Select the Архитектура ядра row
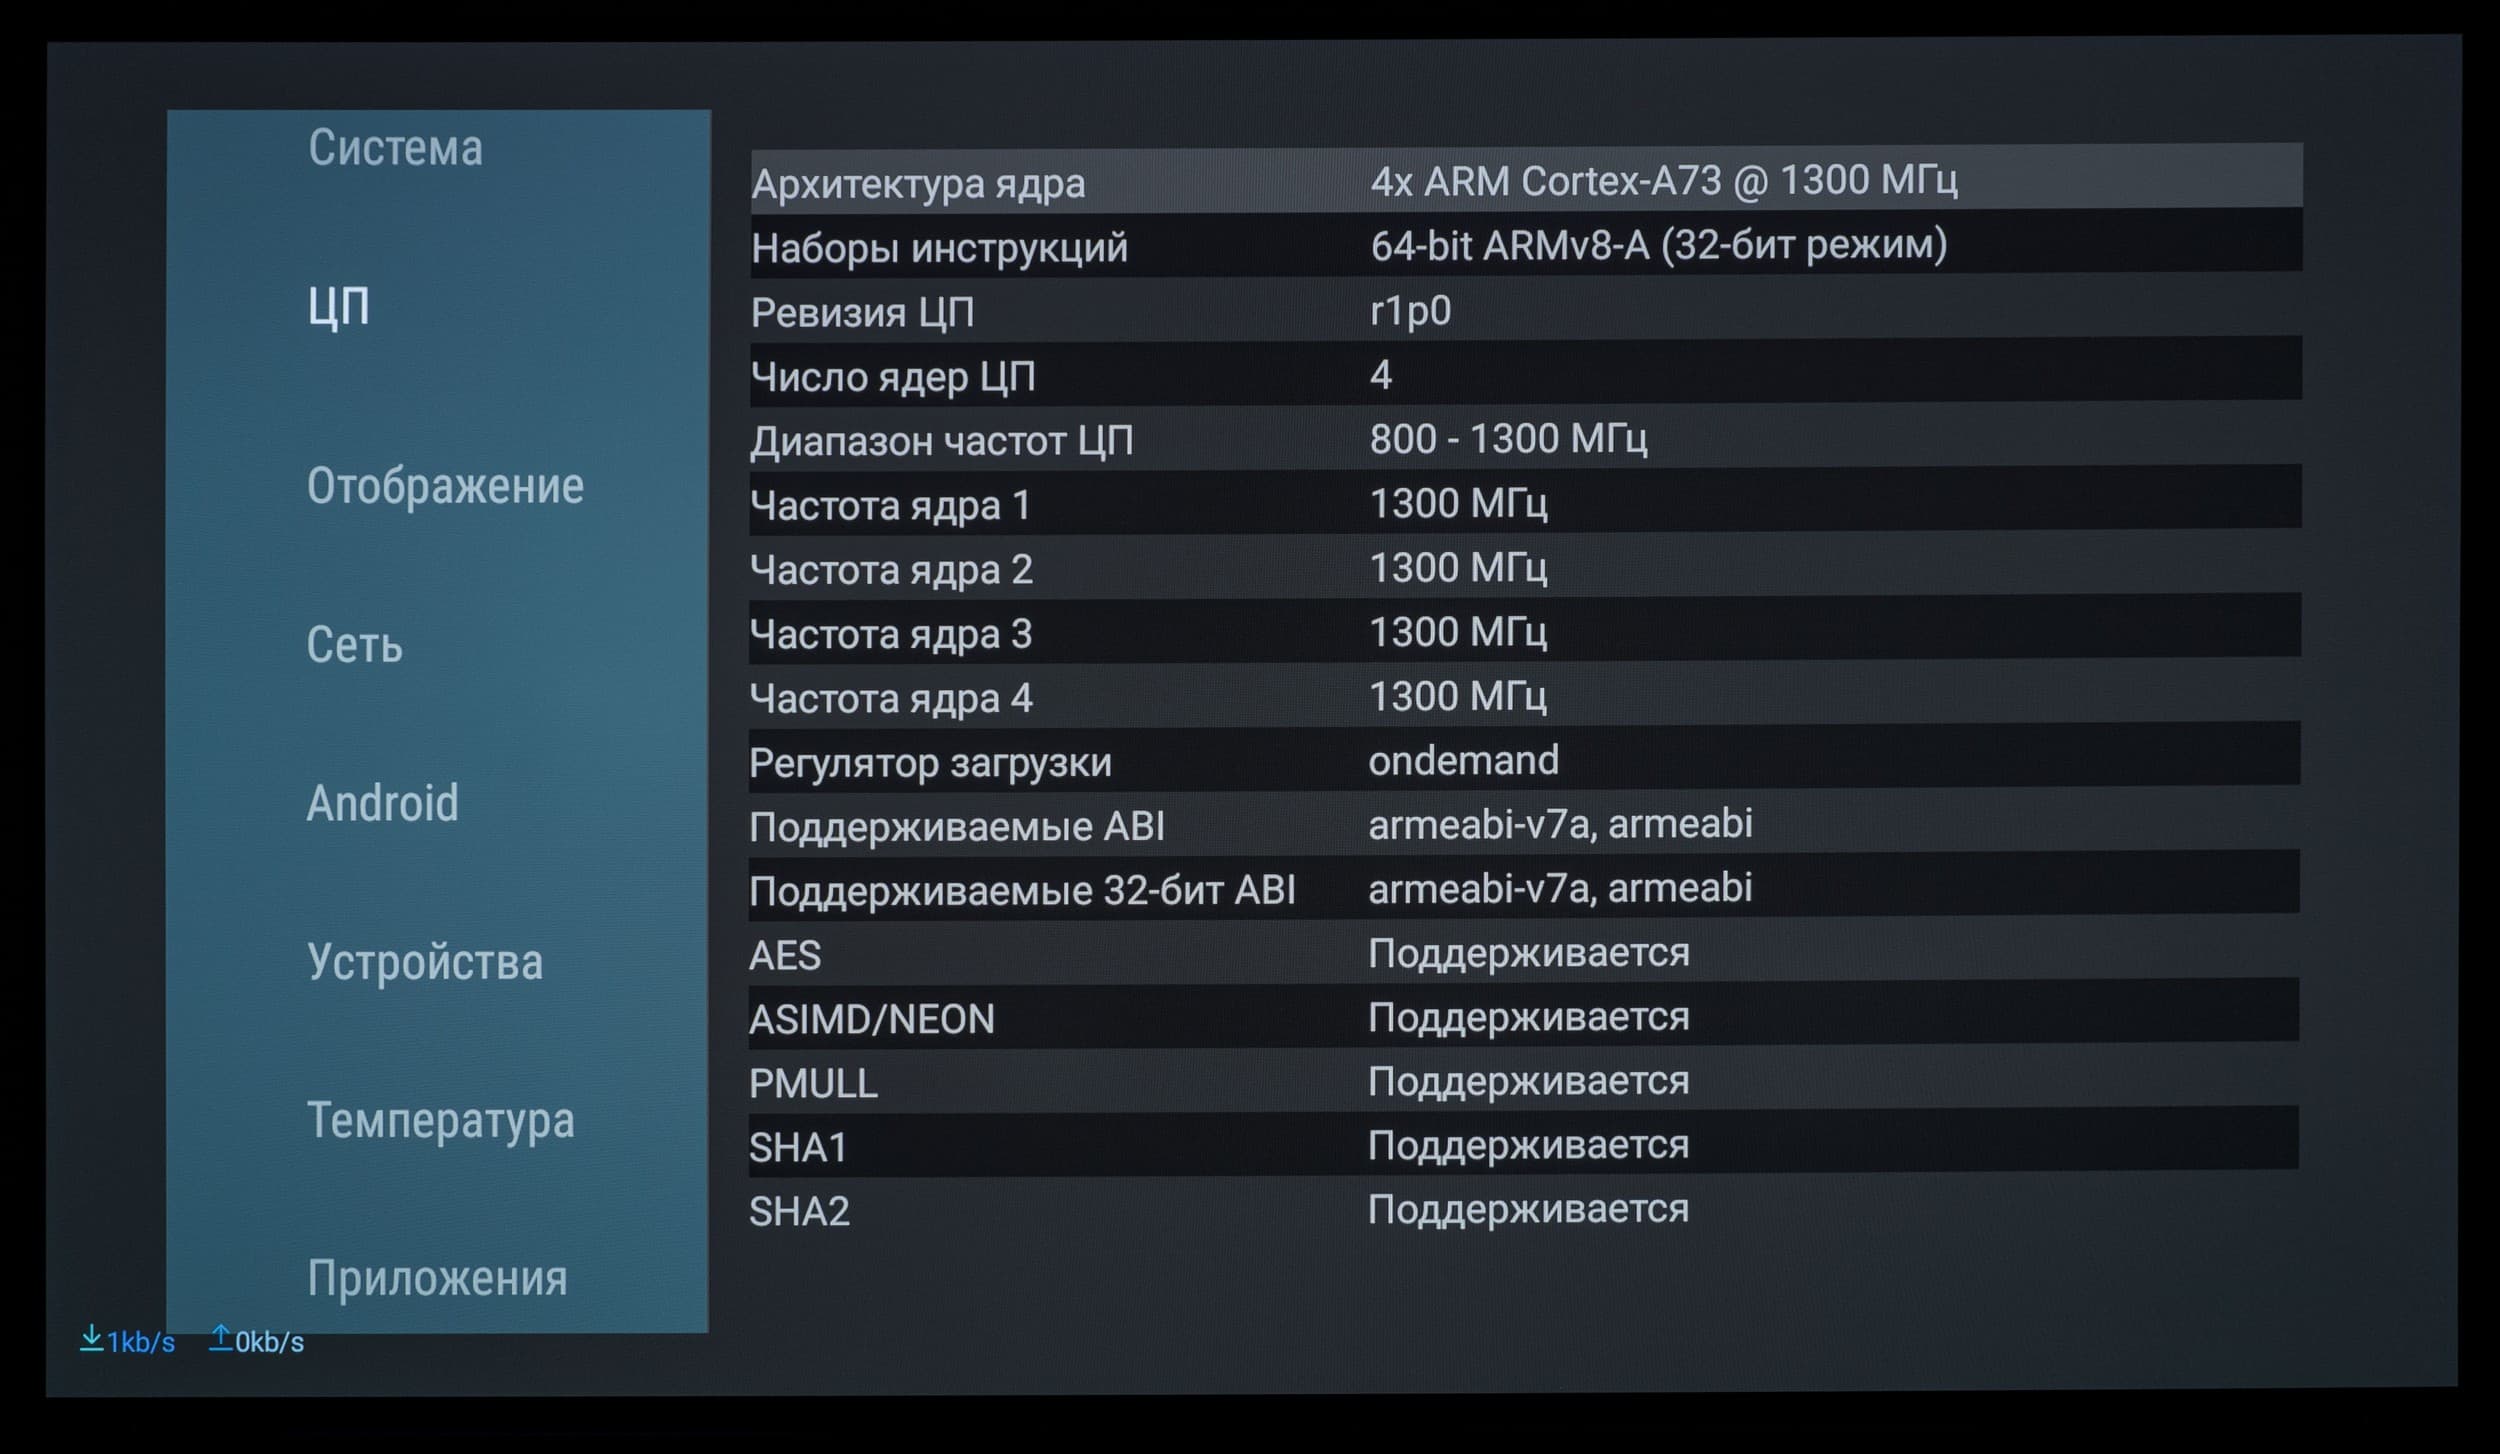 point(1525,181)
